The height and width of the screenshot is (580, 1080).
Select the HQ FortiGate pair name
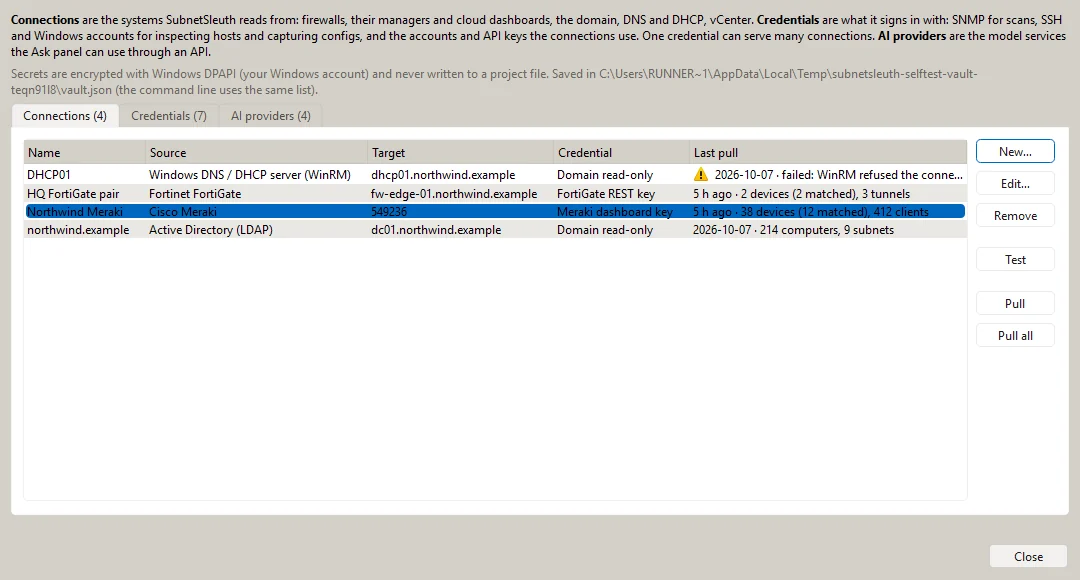73,194
